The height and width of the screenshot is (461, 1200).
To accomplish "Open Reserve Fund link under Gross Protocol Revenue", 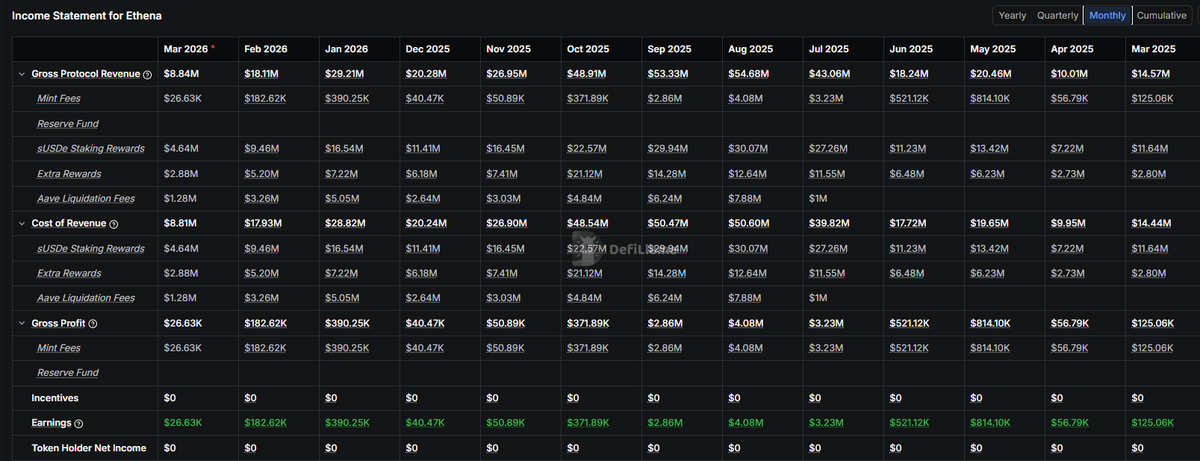I will 68,124.
